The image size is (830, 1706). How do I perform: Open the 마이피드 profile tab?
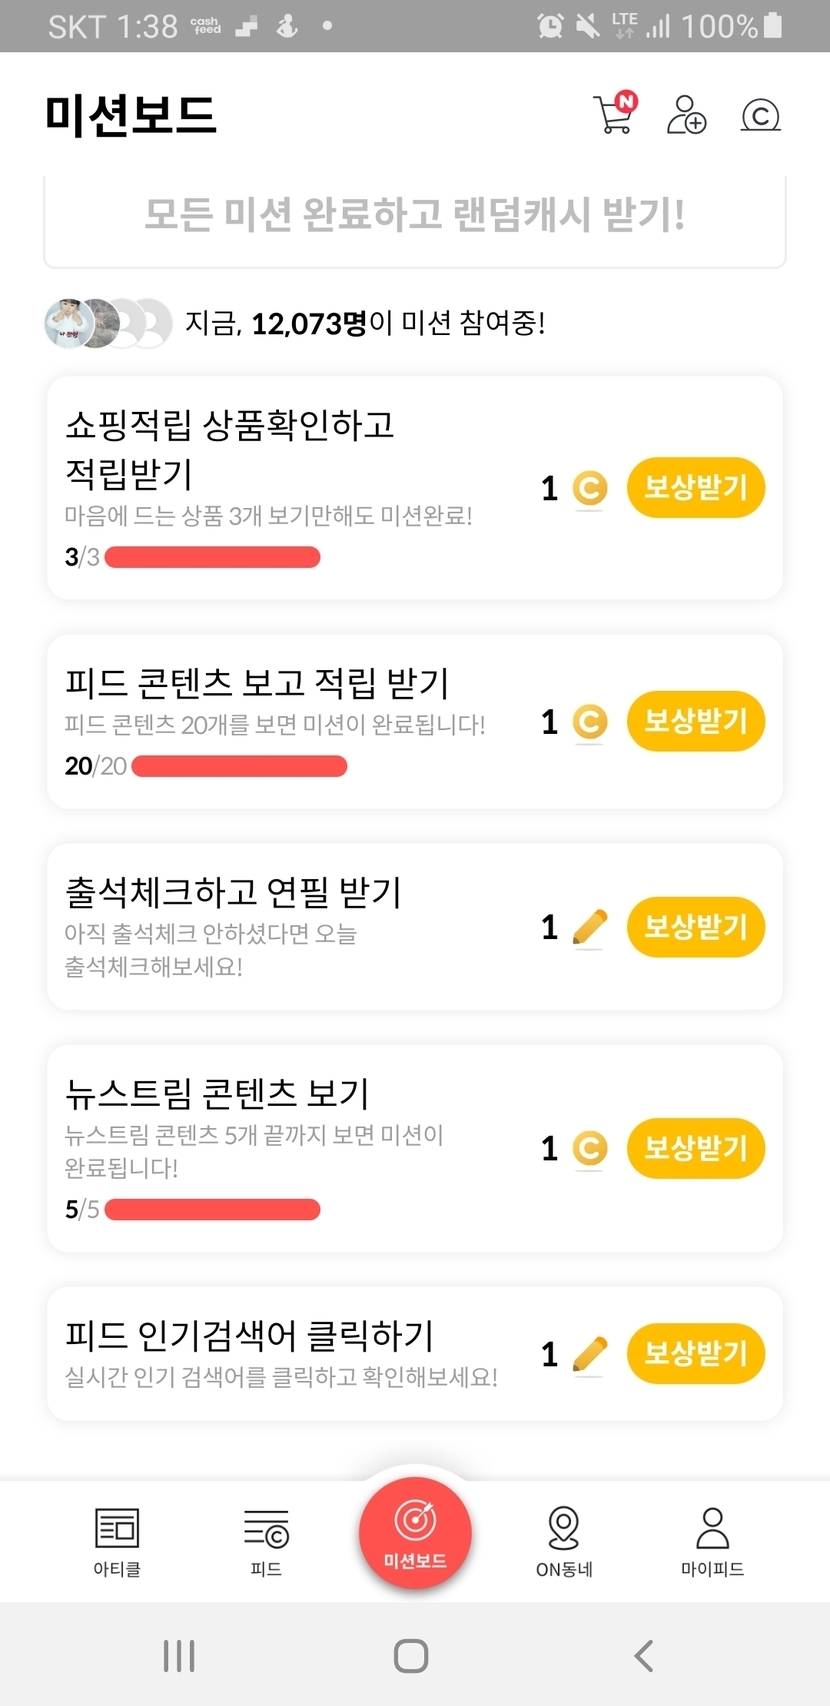(712, 1540)
